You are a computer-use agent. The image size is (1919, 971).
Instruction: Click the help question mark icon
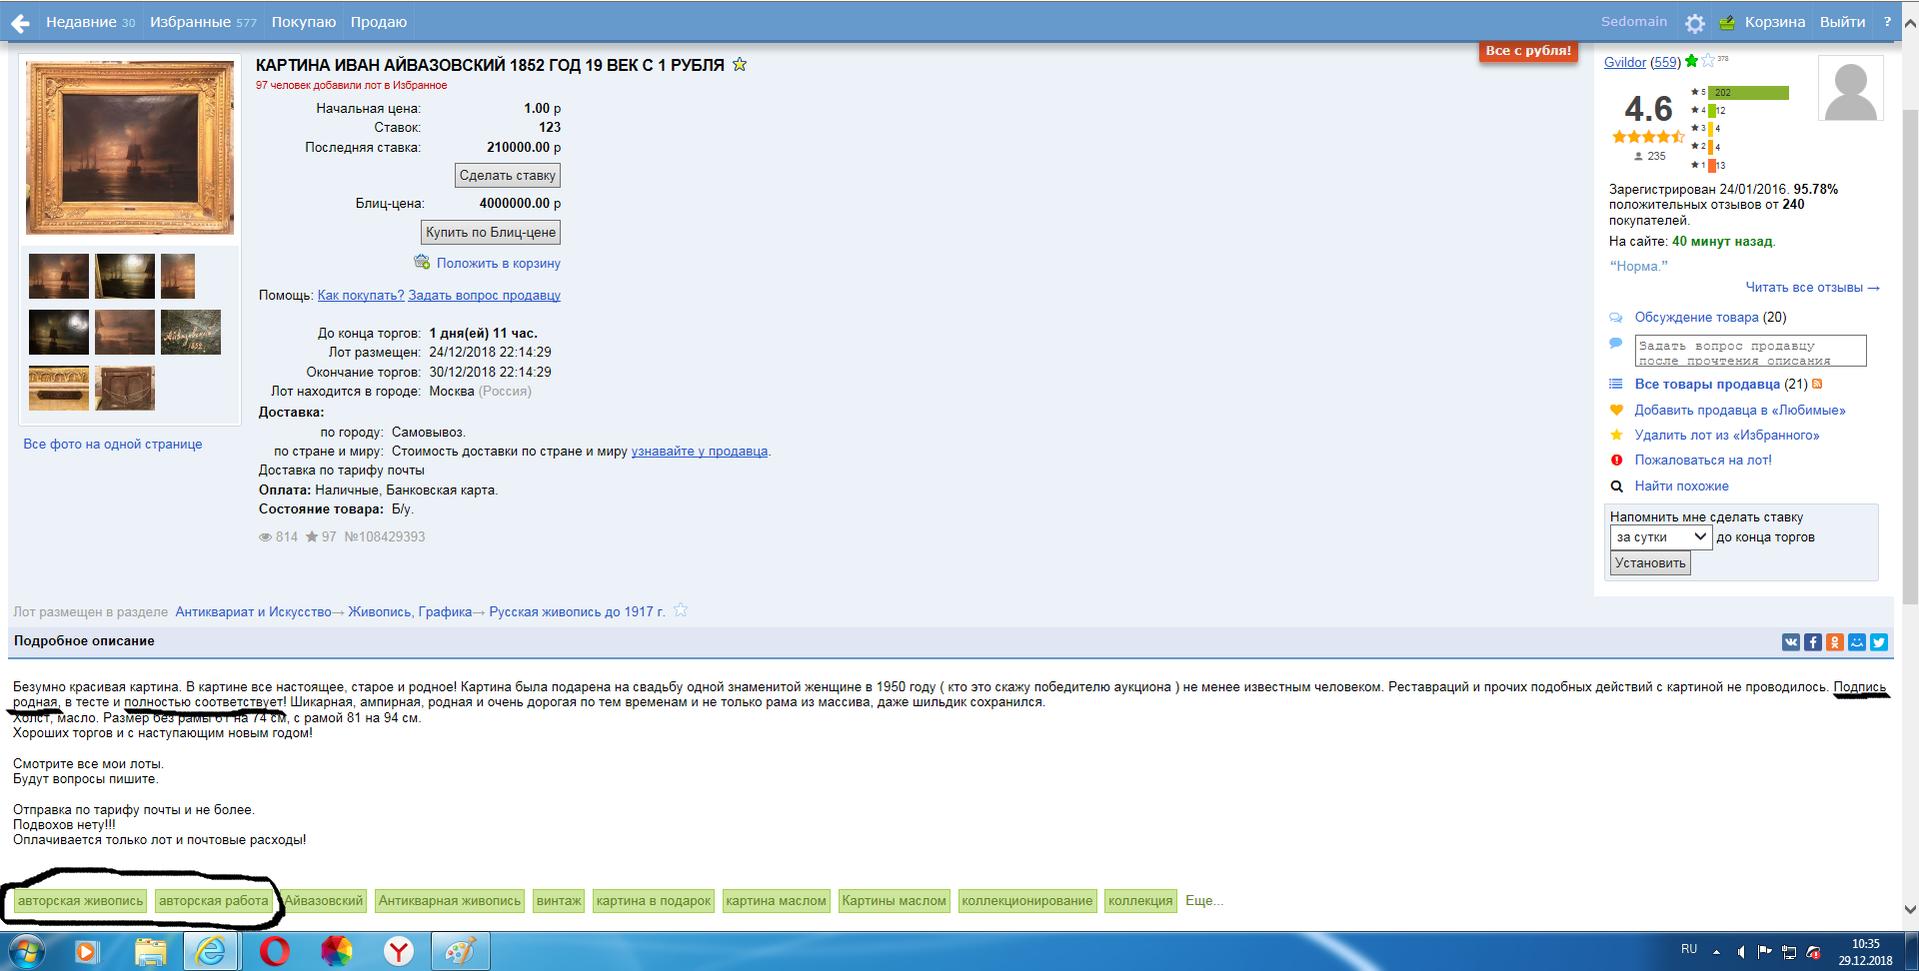click(x=1887, y=22)
